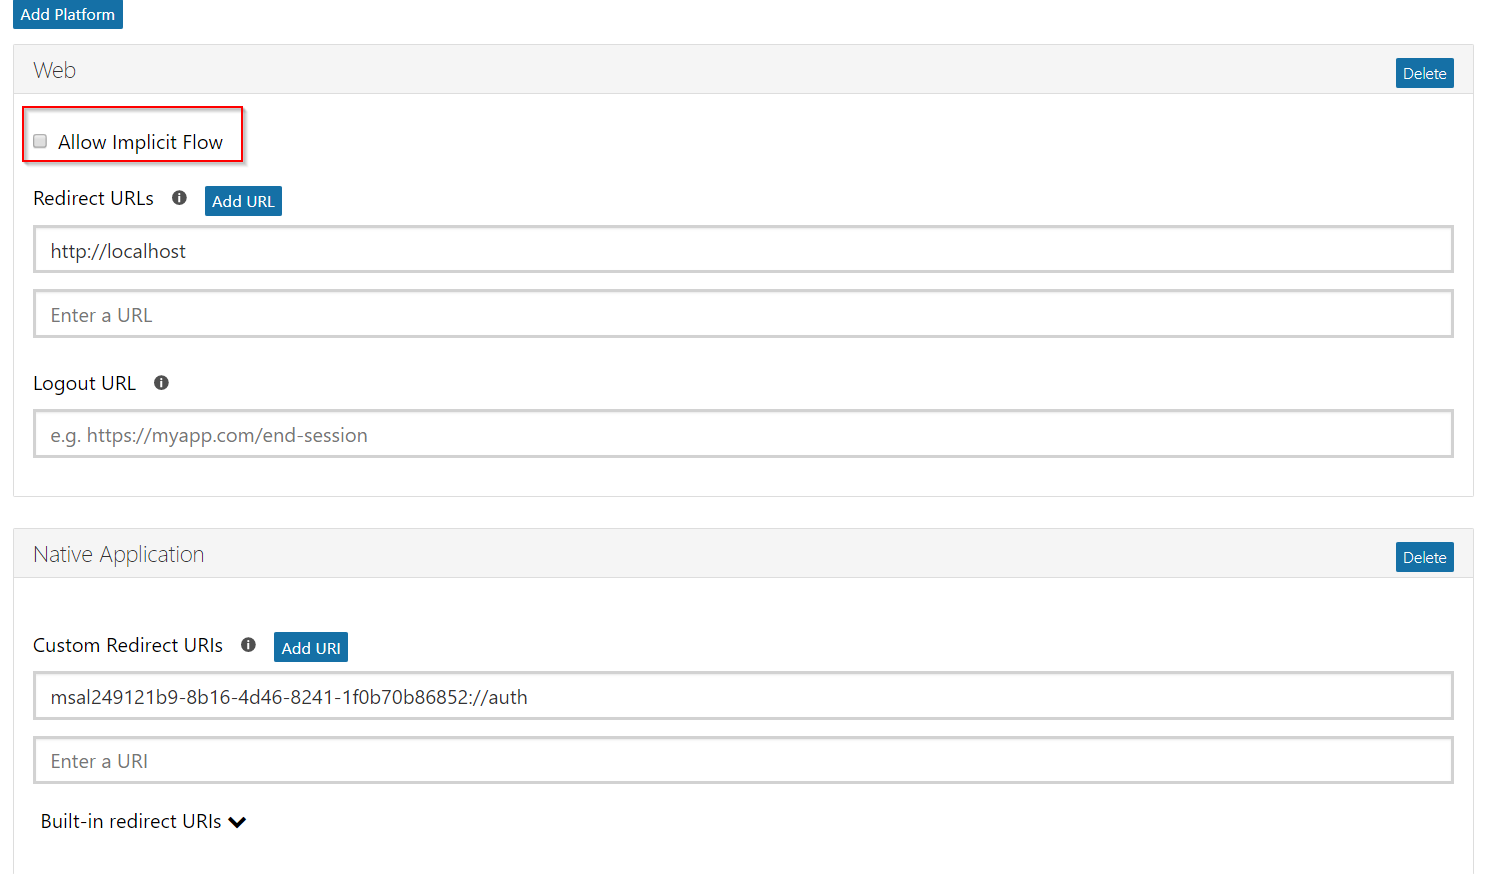Image resolution: width=1490 pixels, height=874 pixels.
Task: Click the Custom Redirect URIs label
Action: (x=128, y=645)
